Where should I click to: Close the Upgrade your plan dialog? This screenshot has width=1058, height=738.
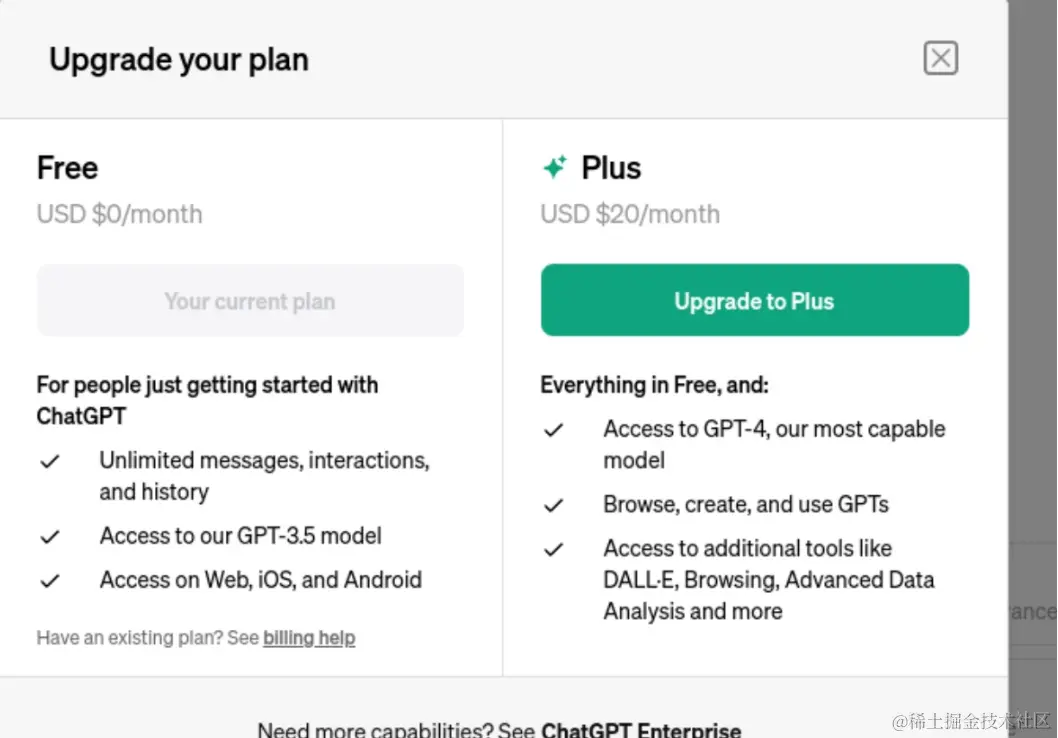point(940,59)
